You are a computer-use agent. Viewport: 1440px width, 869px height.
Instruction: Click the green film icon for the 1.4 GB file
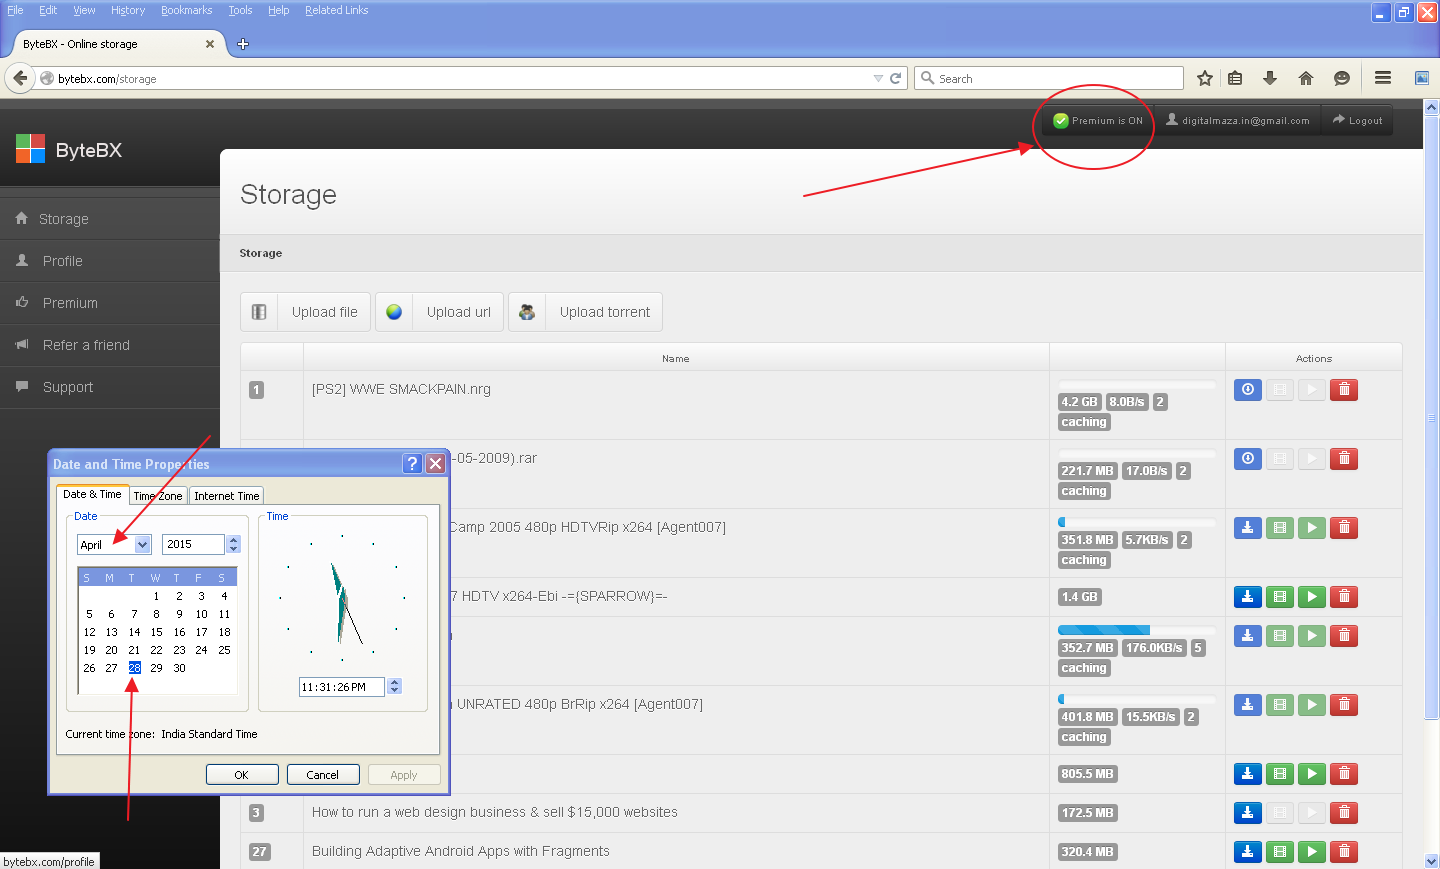1280,597
